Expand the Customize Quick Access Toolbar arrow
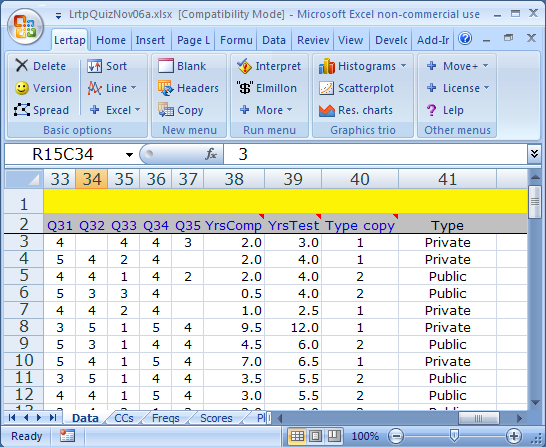 58,15
